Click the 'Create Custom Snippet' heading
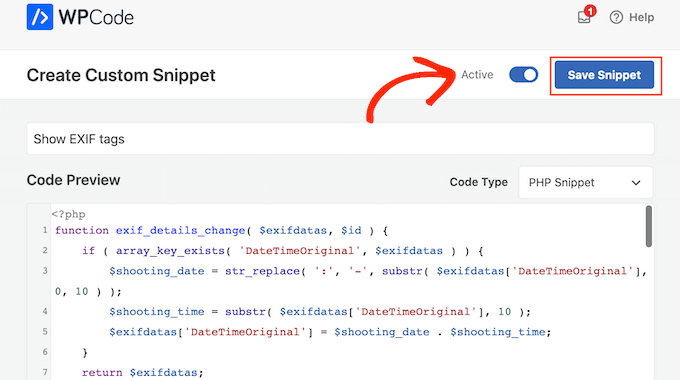The width and height of the screenshot is (680, 380). [x=121, y=75]
